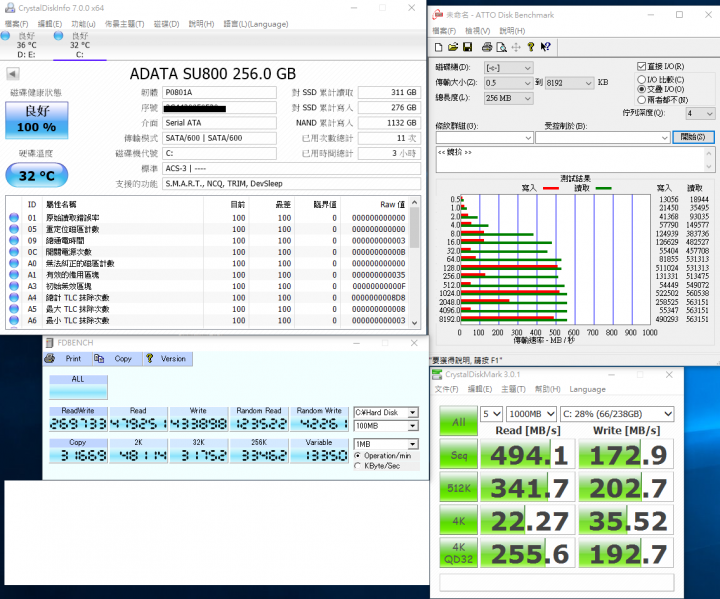720x599 pixels.
Task: Click the New document icon in ATTO toolbar
Action: click(x=439, y=47)
